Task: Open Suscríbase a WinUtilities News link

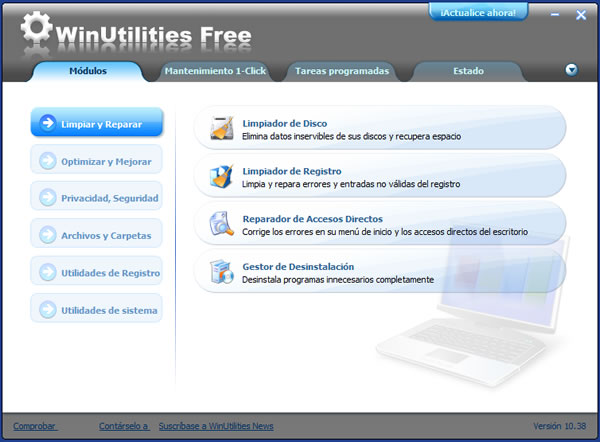Action: coord(216,426)
